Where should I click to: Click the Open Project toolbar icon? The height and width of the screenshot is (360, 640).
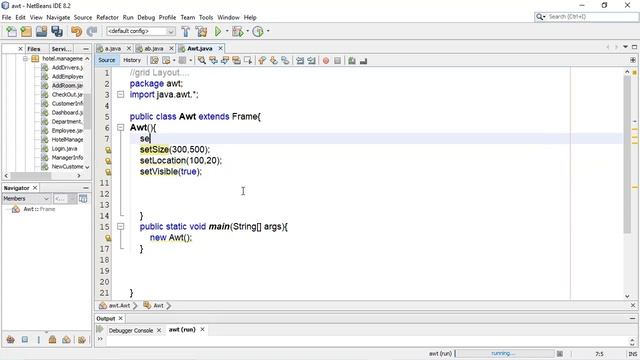coord(42,31)
